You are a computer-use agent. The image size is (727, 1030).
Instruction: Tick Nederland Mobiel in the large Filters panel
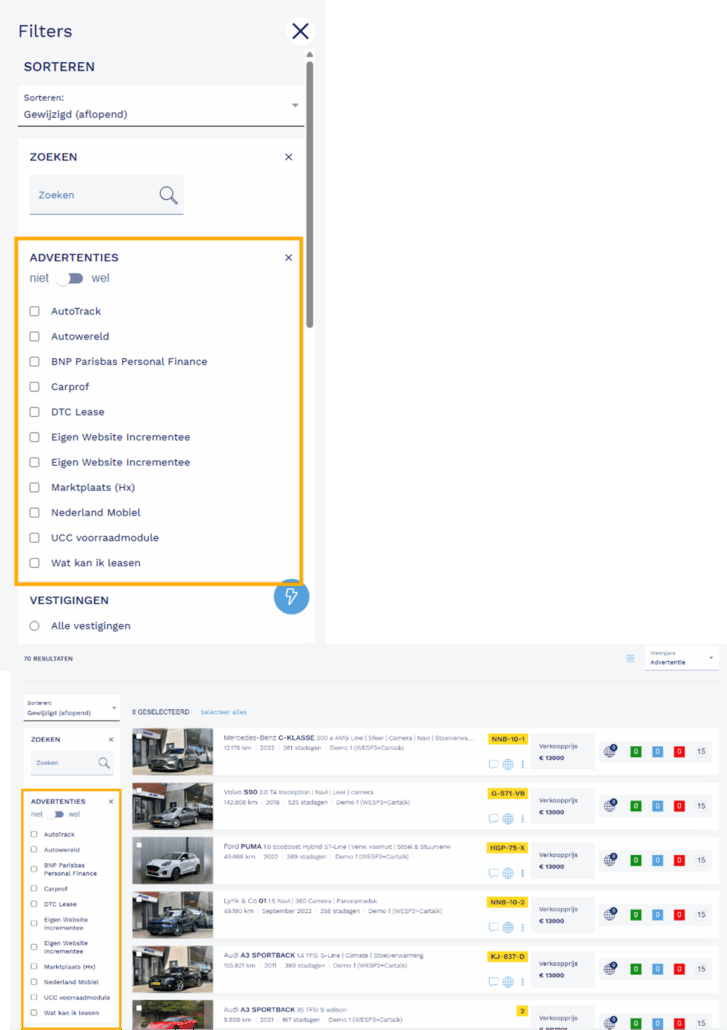point(35,512)
